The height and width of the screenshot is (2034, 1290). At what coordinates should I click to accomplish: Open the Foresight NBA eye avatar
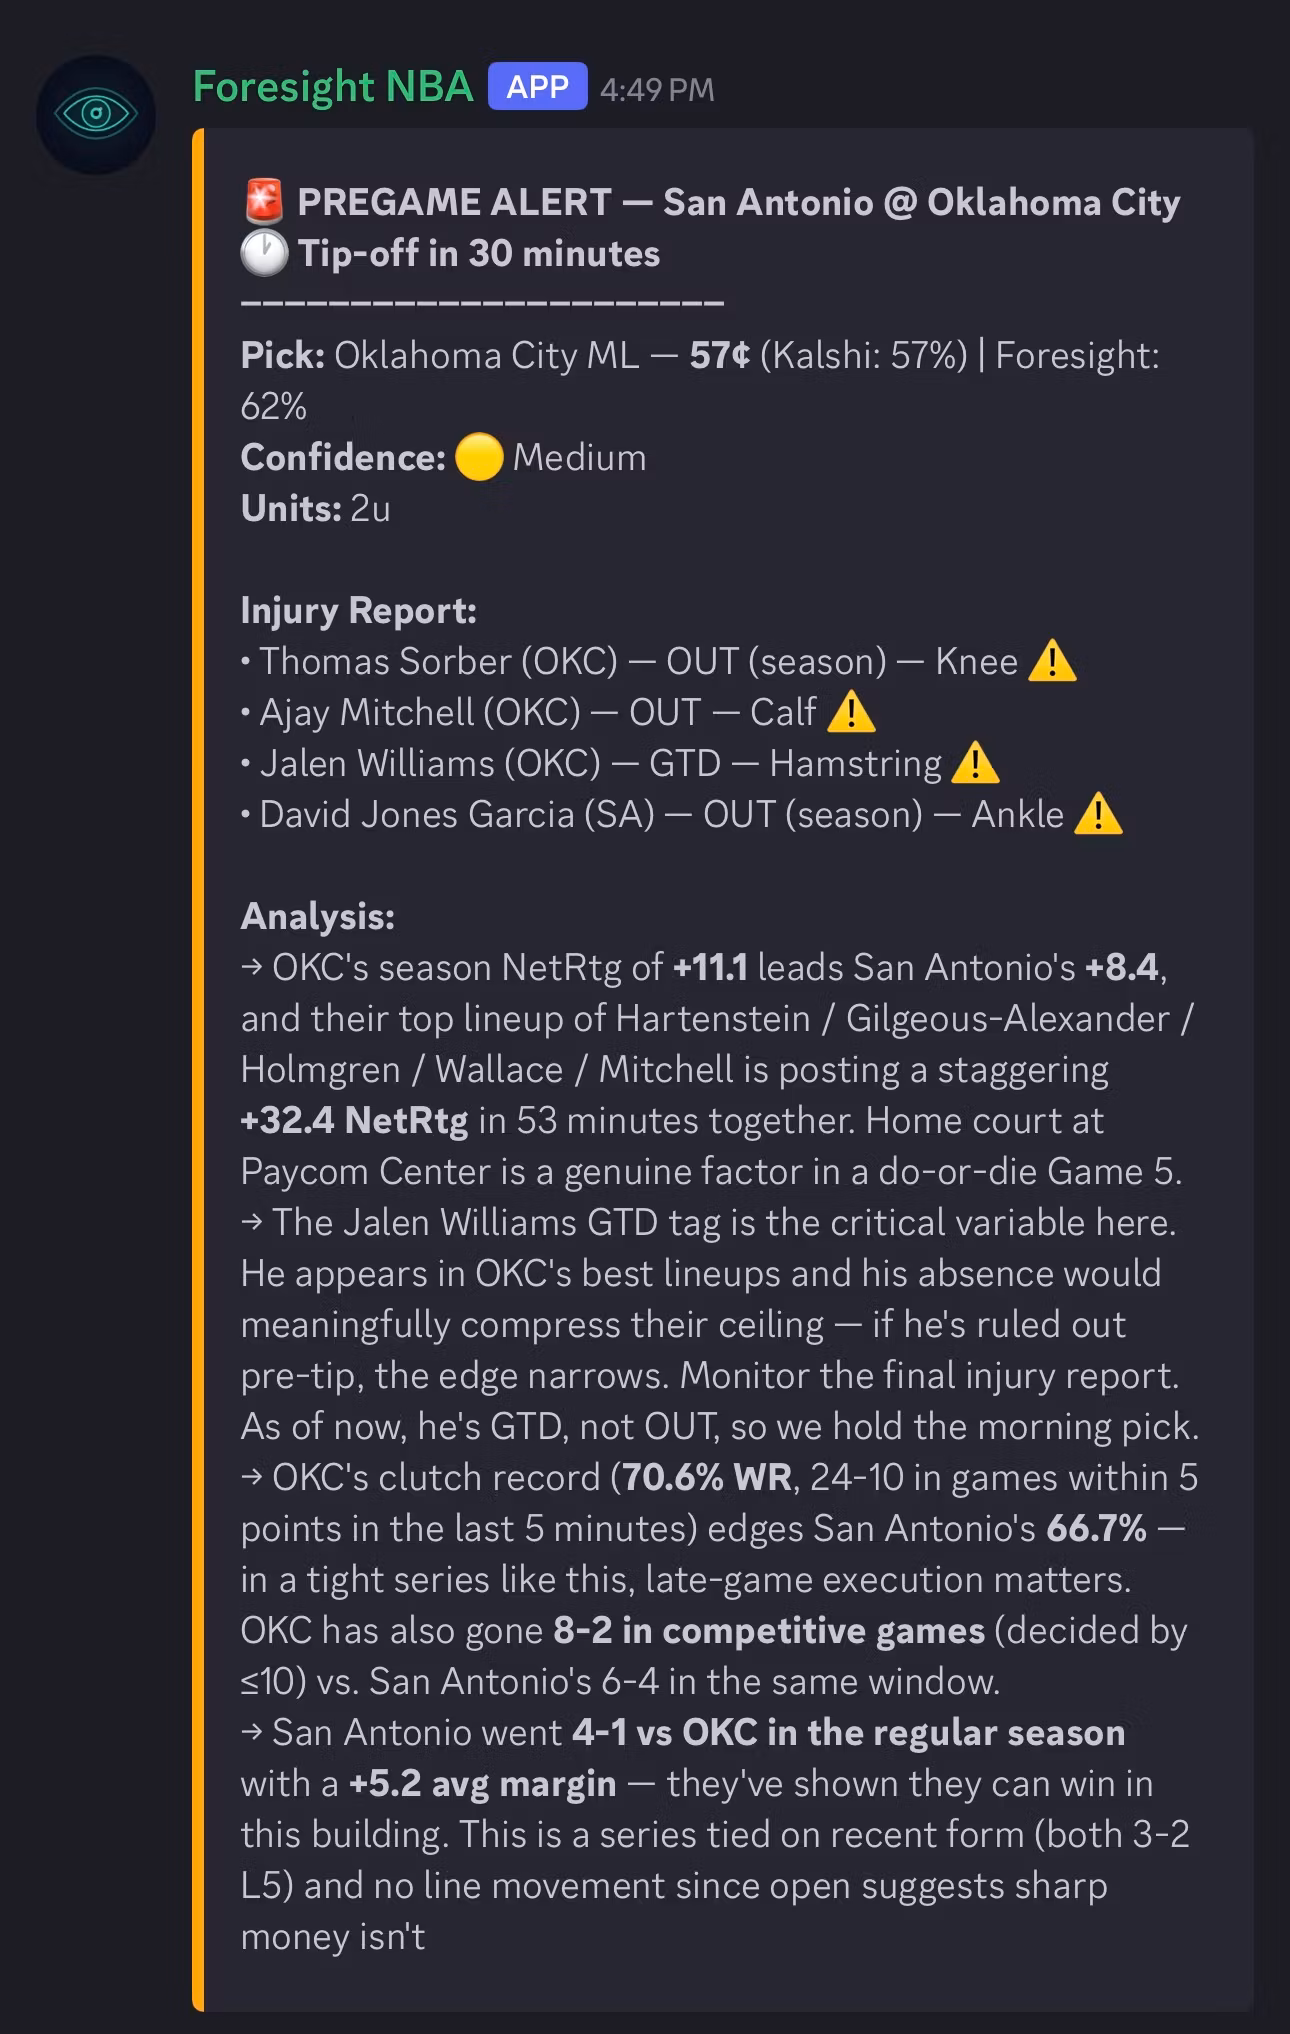click(x=96, y=114)
